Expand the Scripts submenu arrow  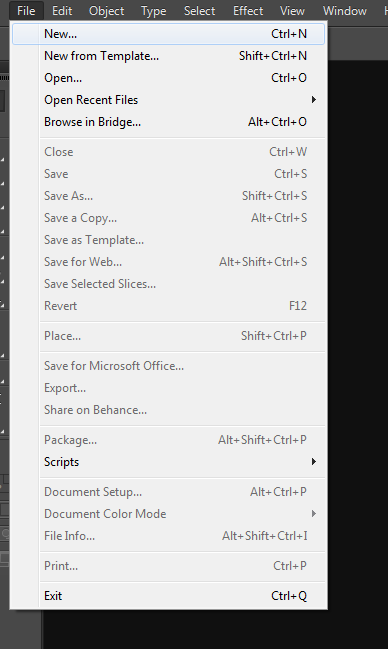pyautogui.click(x=314, y=462)
